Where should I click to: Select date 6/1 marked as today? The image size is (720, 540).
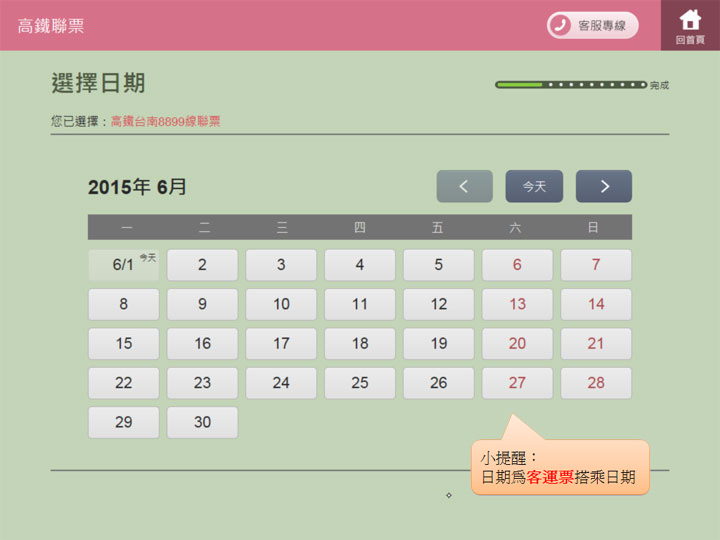124,265
